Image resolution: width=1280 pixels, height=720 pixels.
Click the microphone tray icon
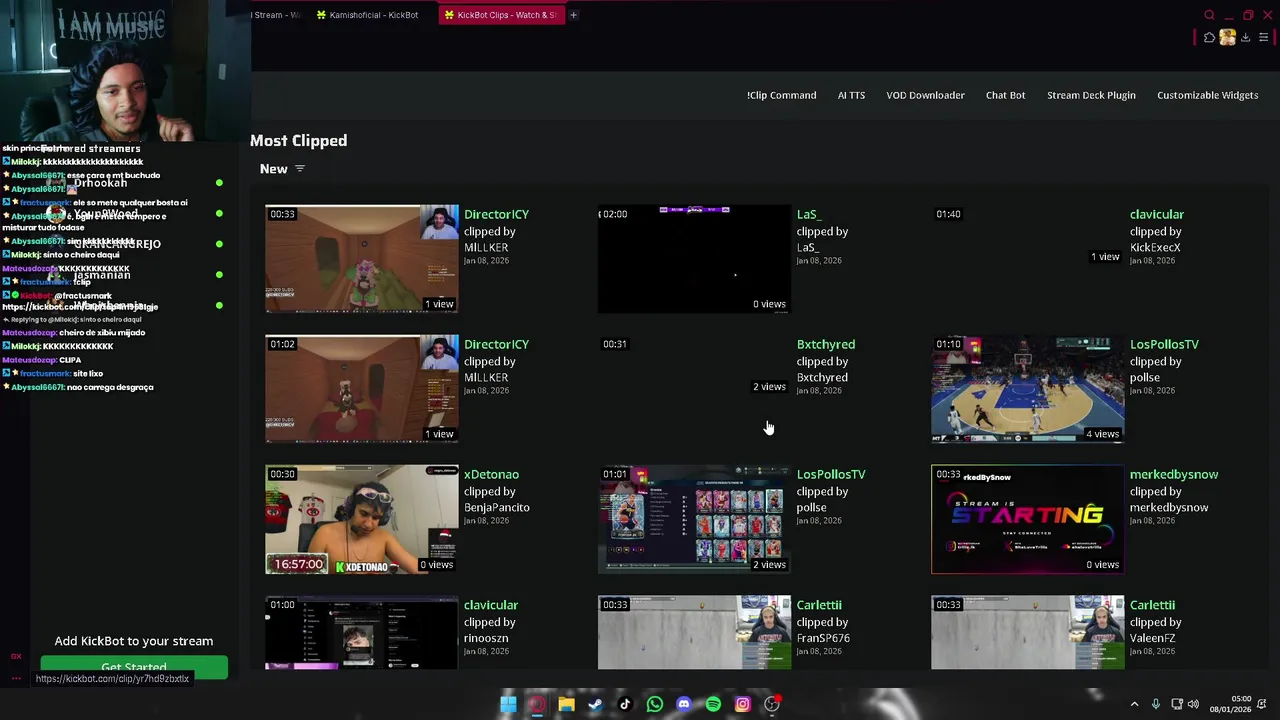click(1155, 704)
